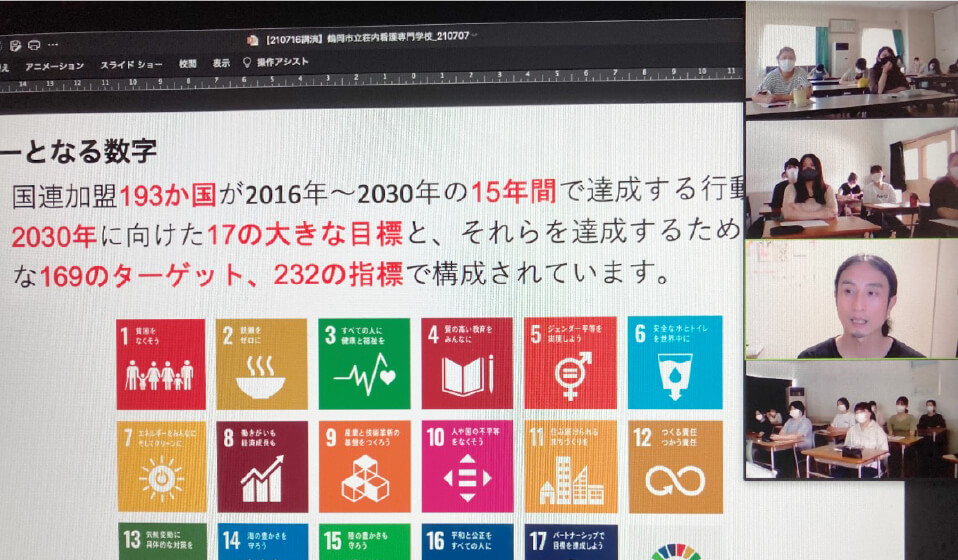Click the lightbulb icon next to 操作アシスト
Viewport: 958px width, 560px height.
point(246,62)
